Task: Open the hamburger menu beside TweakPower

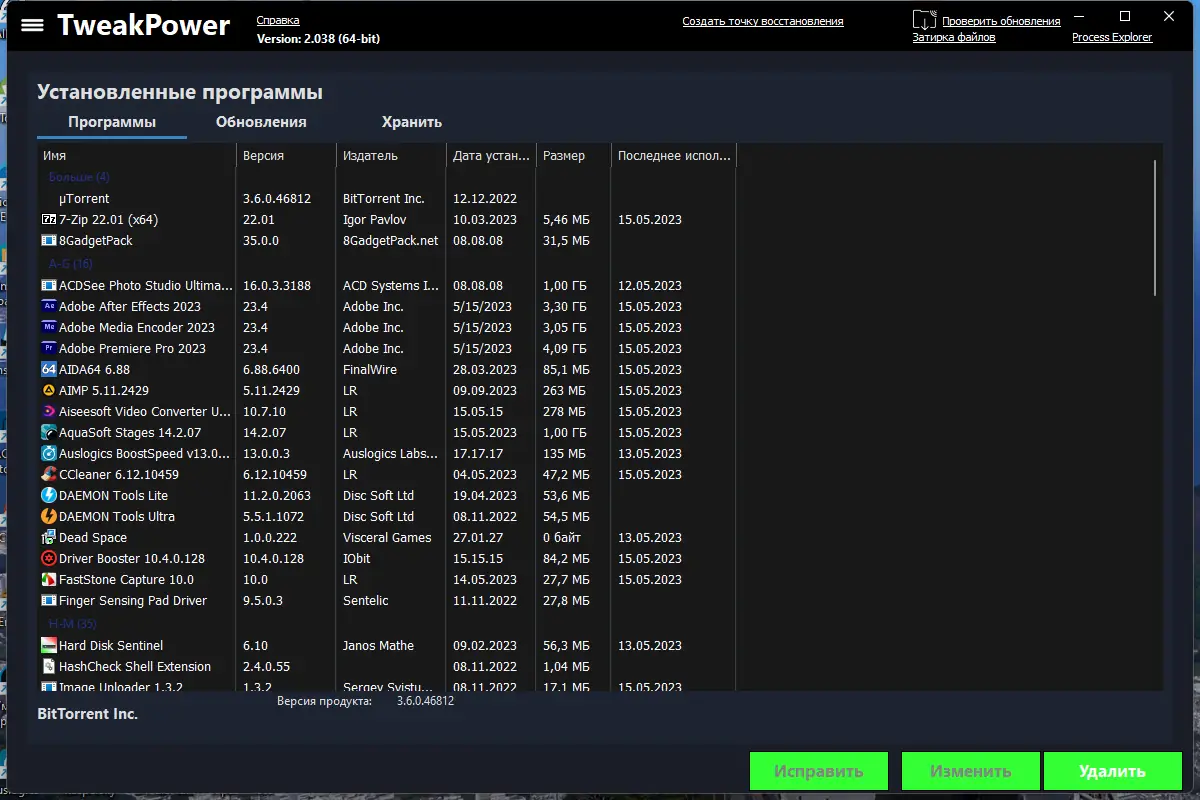Action: click(32, 25)
